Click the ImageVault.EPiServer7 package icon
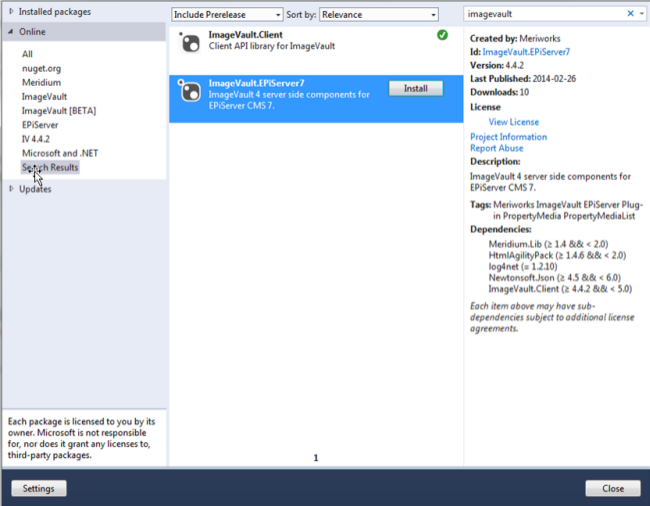 [x=190, y=92]
